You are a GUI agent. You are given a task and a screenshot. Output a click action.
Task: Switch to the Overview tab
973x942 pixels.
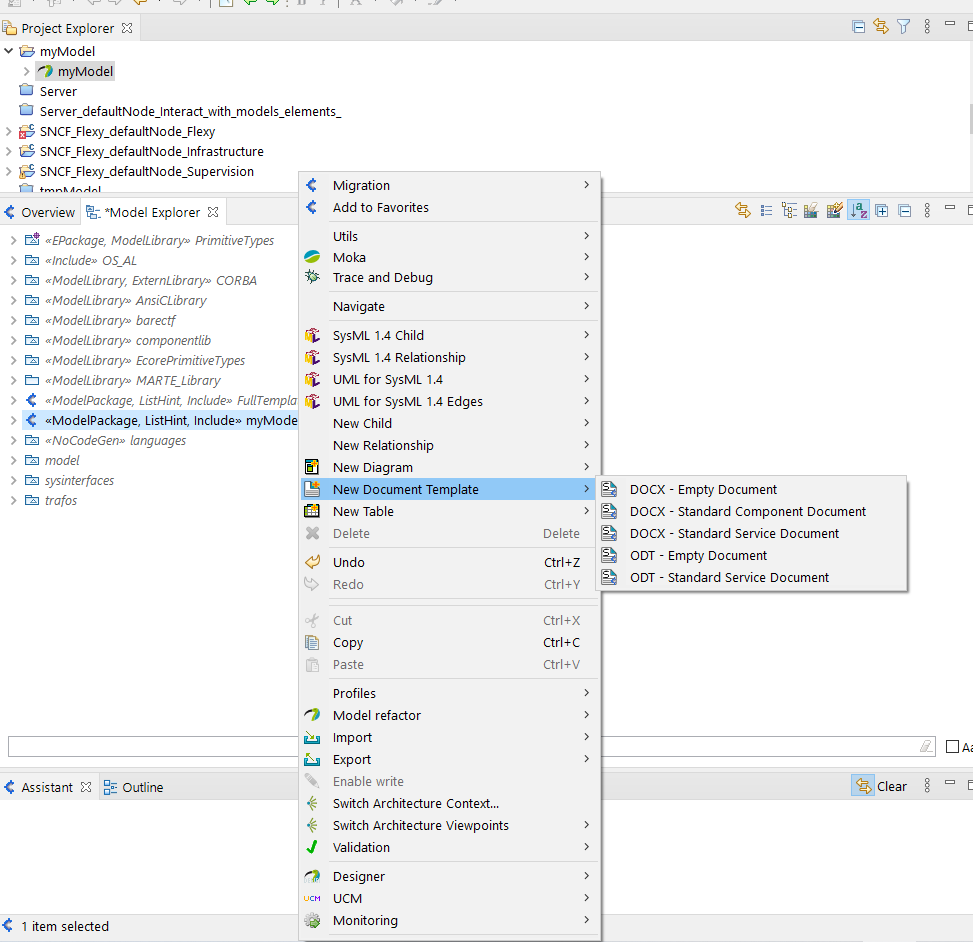click(48, 212)
